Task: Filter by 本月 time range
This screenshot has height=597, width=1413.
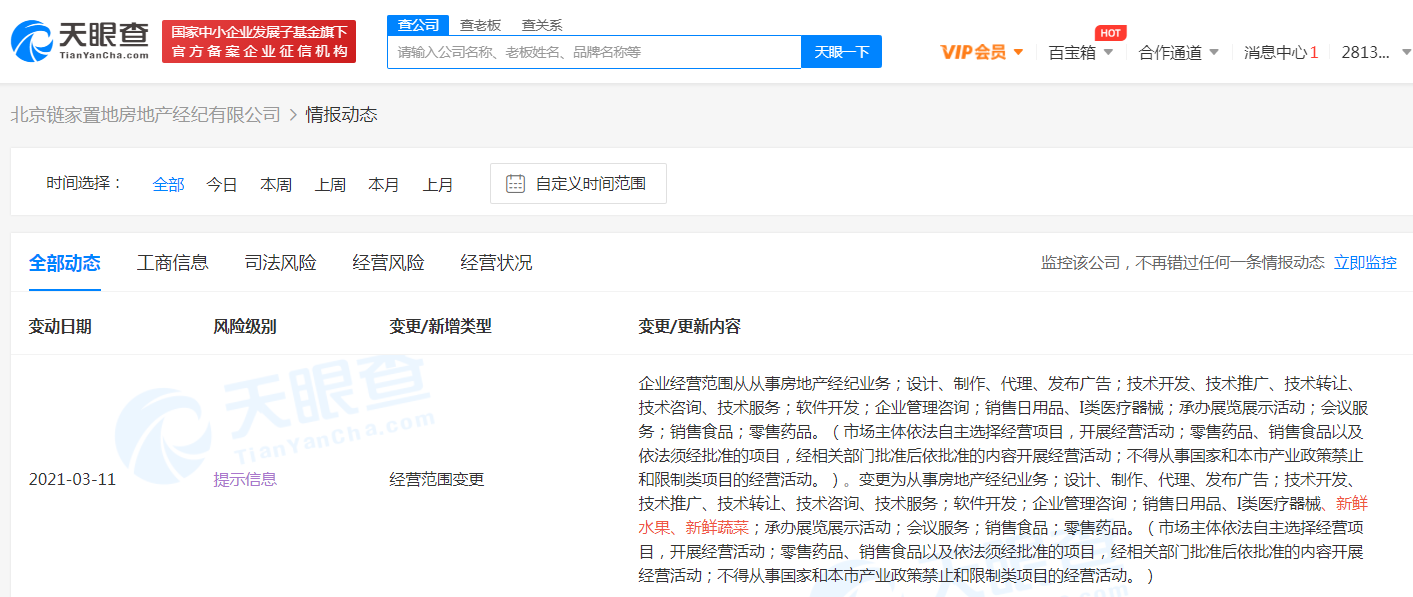Action: (x=384, y=184)
